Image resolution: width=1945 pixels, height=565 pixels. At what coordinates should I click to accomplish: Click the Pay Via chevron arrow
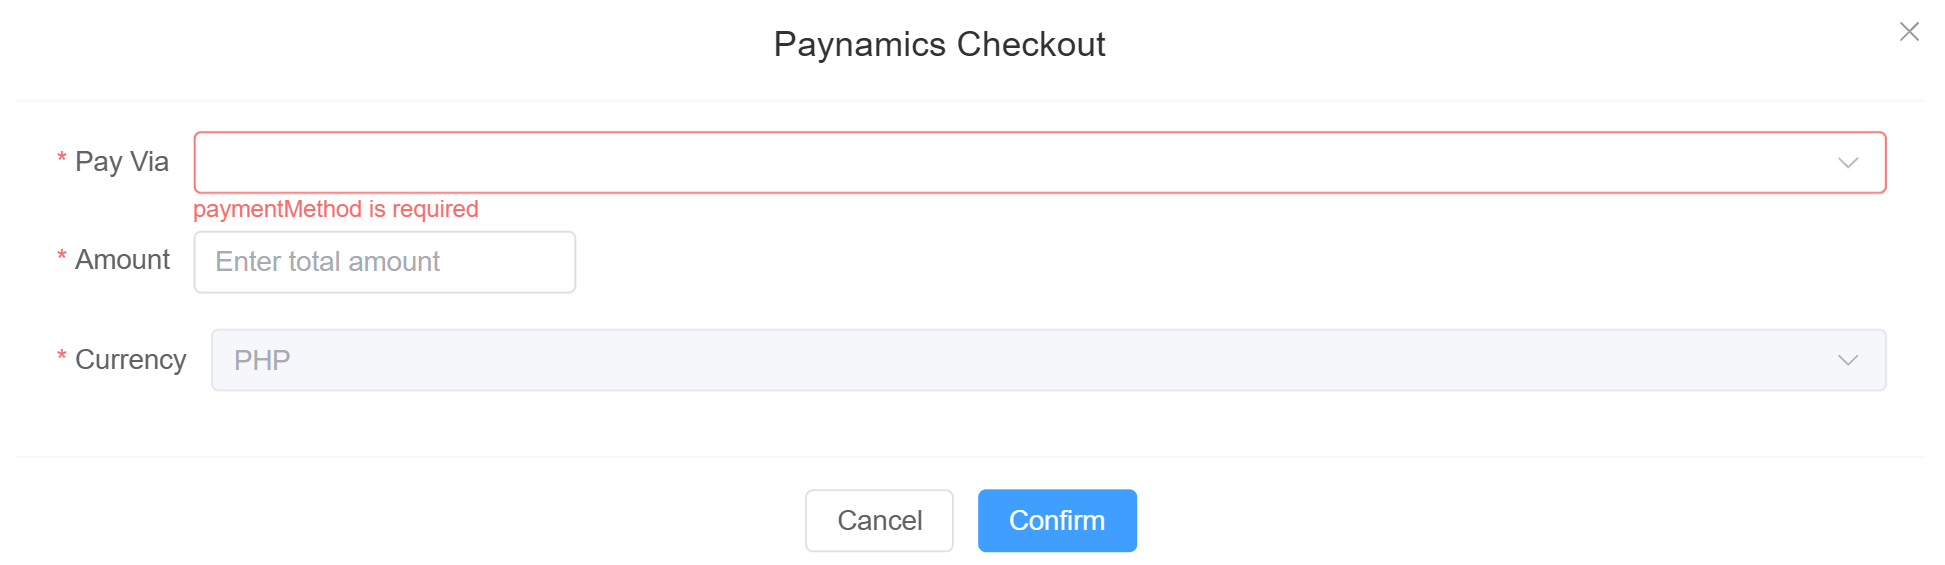(1848, 163)
